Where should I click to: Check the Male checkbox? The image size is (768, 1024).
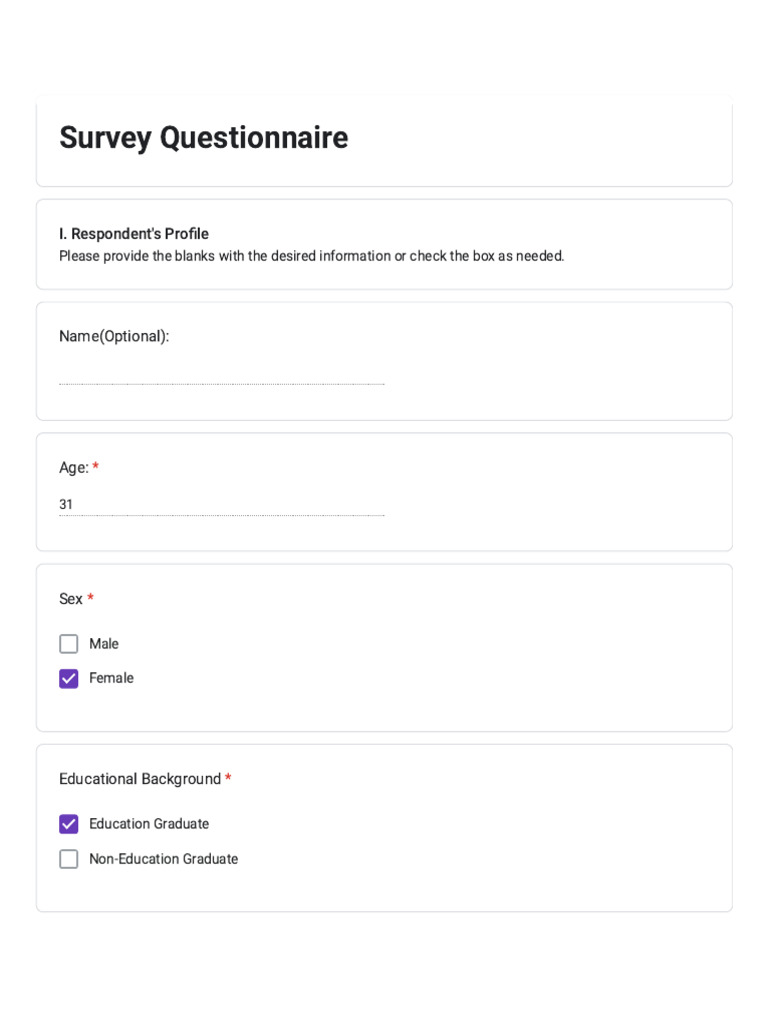68,644
